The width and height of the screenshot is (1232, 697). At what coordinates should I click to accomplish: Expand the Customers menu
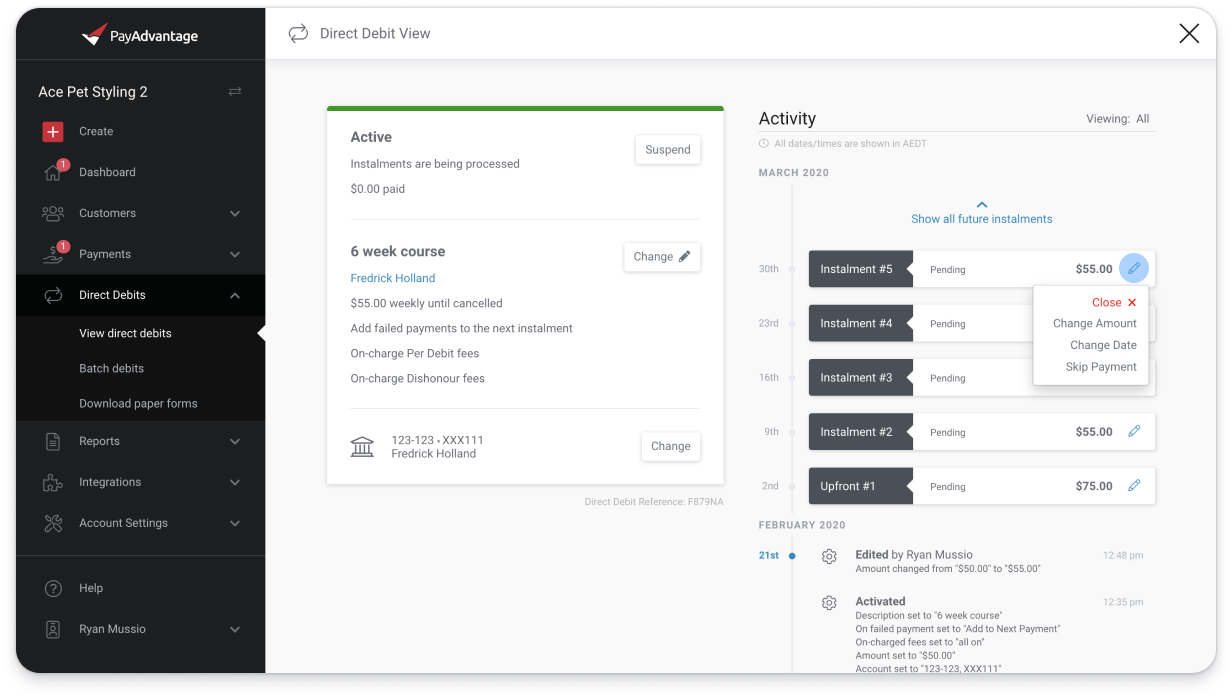pyautogui.click(x=235, y=213)
